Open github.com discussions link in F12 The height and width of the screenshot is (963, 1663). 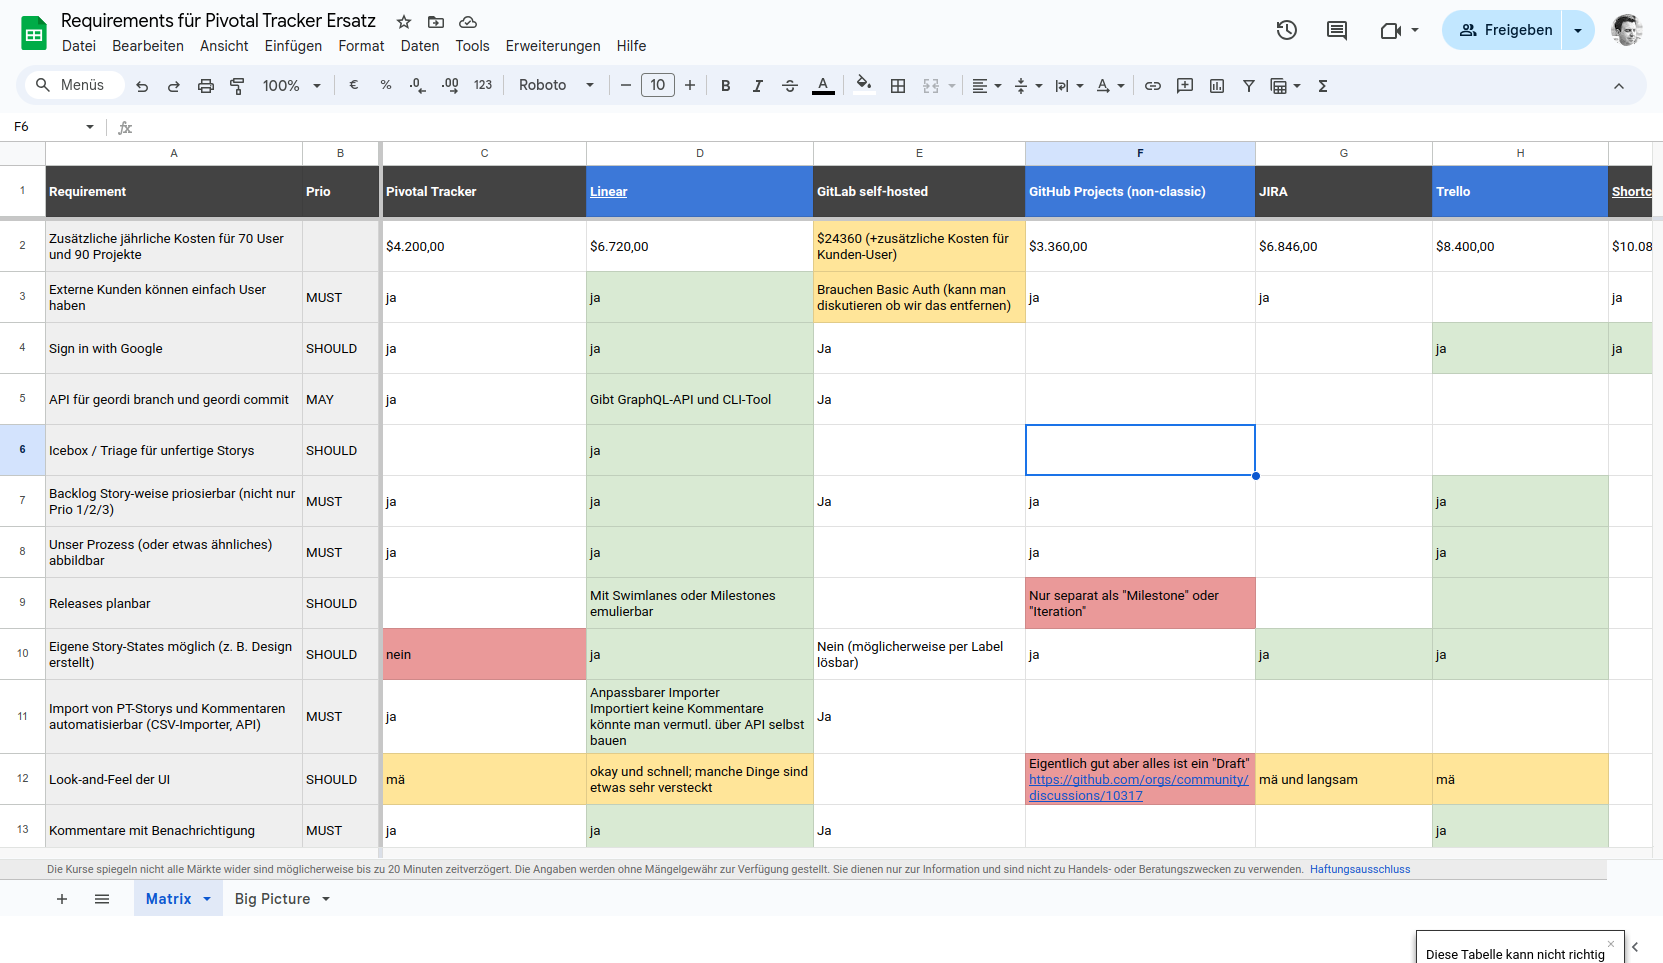[x=1139, y=787]
